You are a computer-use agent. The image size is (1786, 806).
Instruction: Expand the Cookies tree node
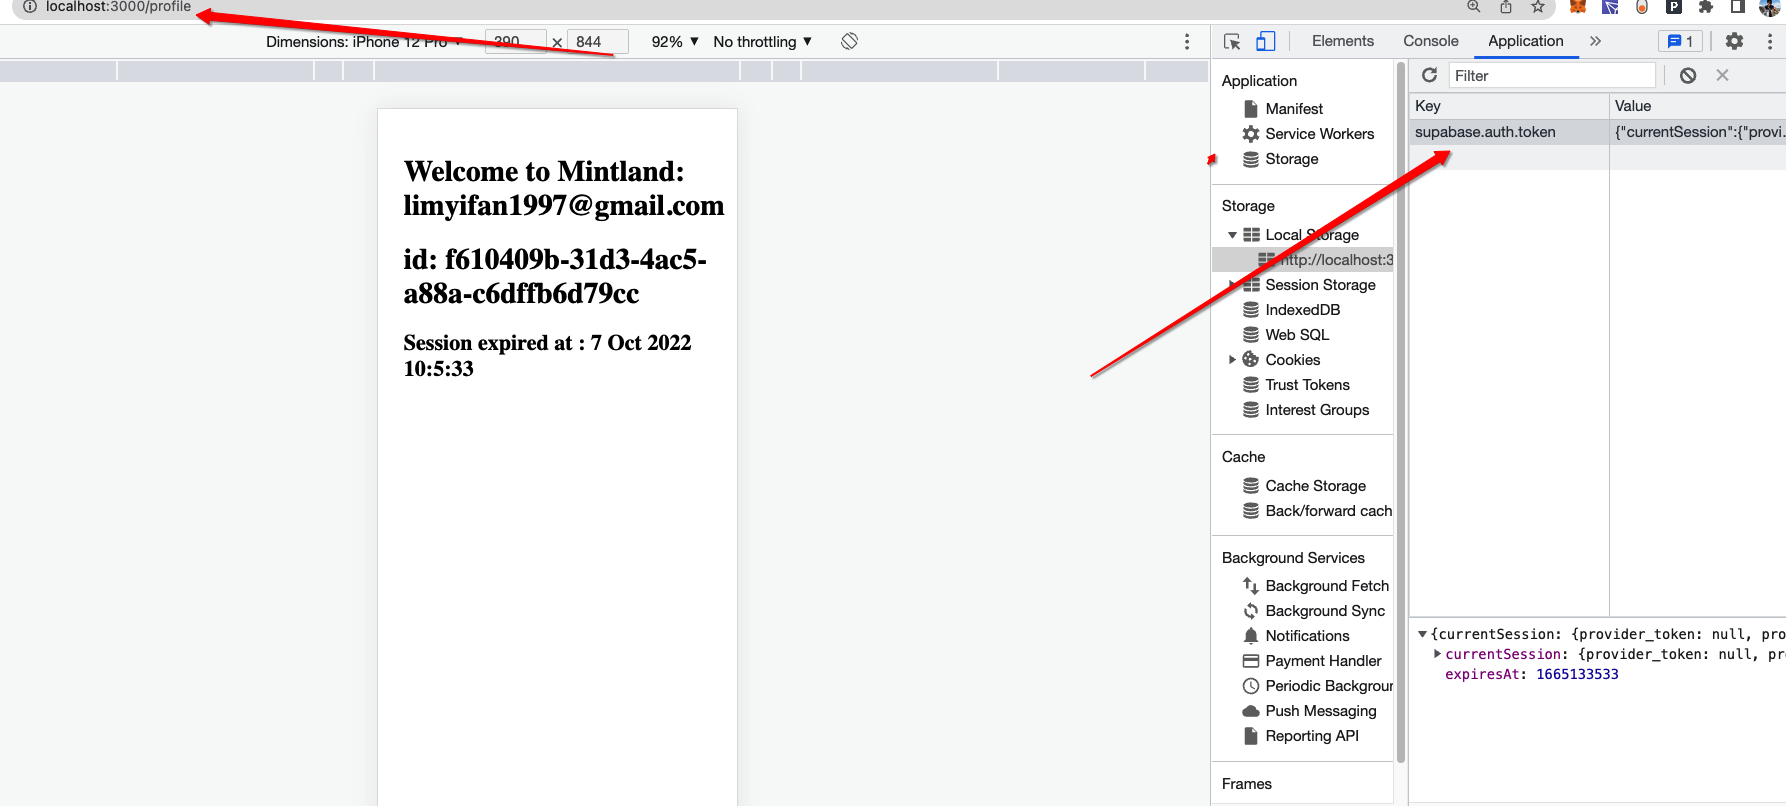(1232, 360)
